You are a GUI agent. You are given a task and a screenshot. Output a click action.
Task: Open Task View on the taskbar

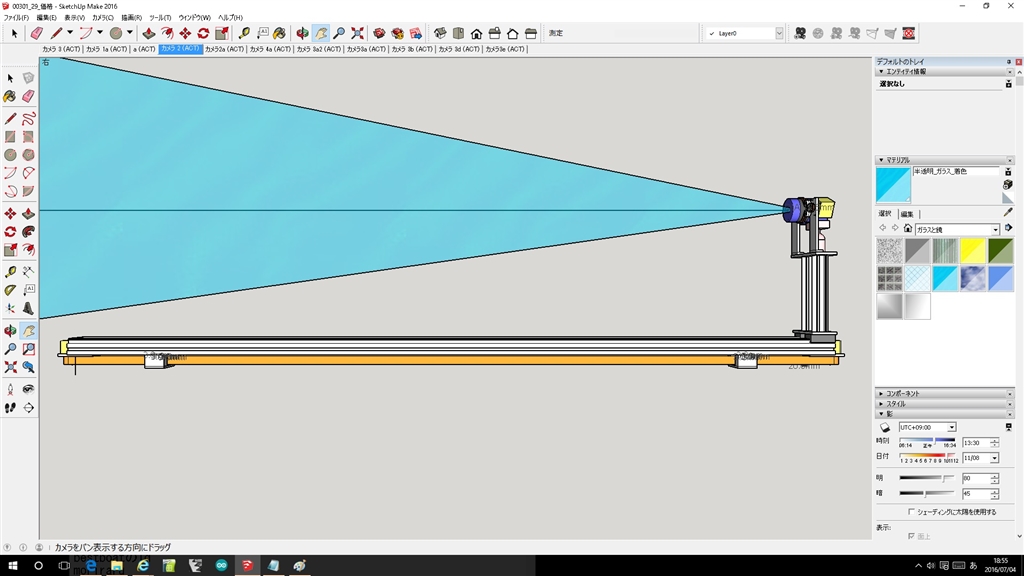64,566
